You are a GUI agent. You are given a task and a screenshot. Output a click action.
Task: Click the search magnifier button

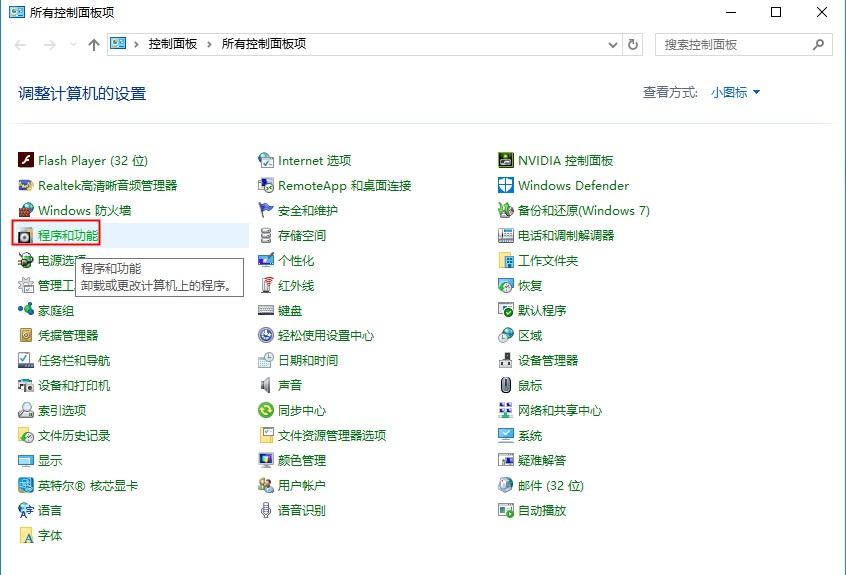(818, 45)
